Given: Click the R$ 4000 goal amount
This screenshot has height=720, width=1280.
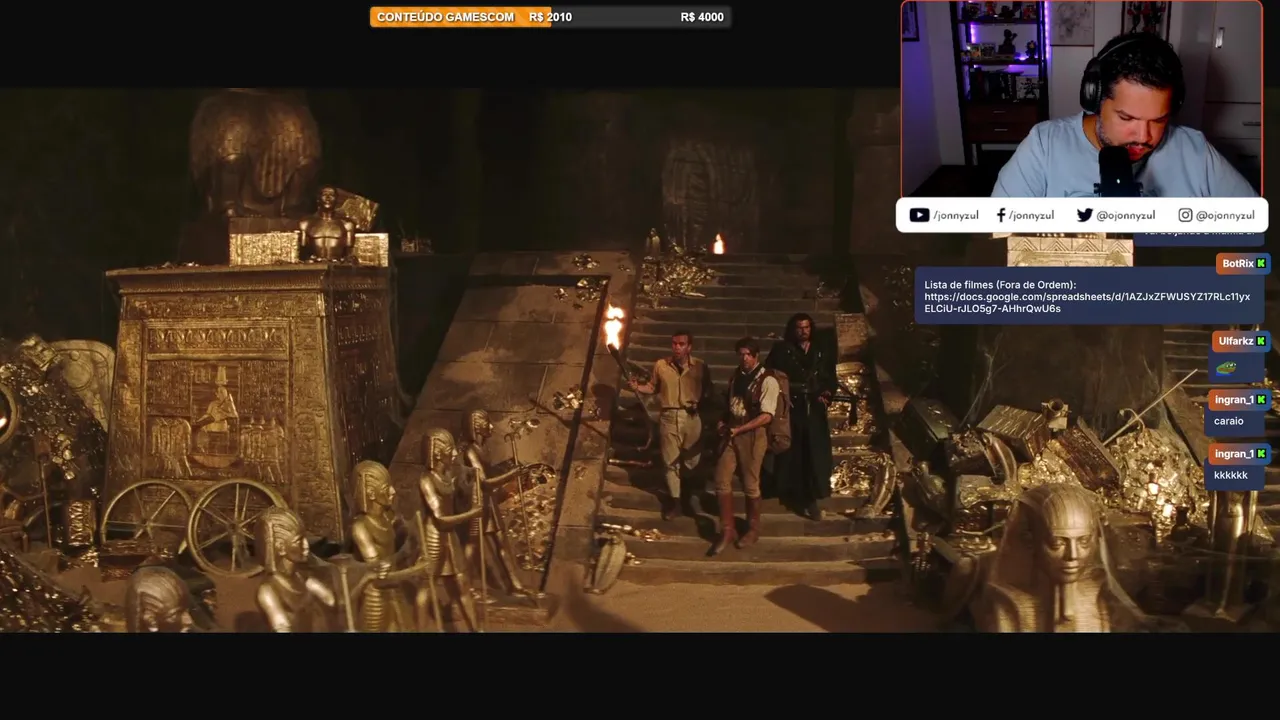Looking at the screenshot, I should coord(702,17).
